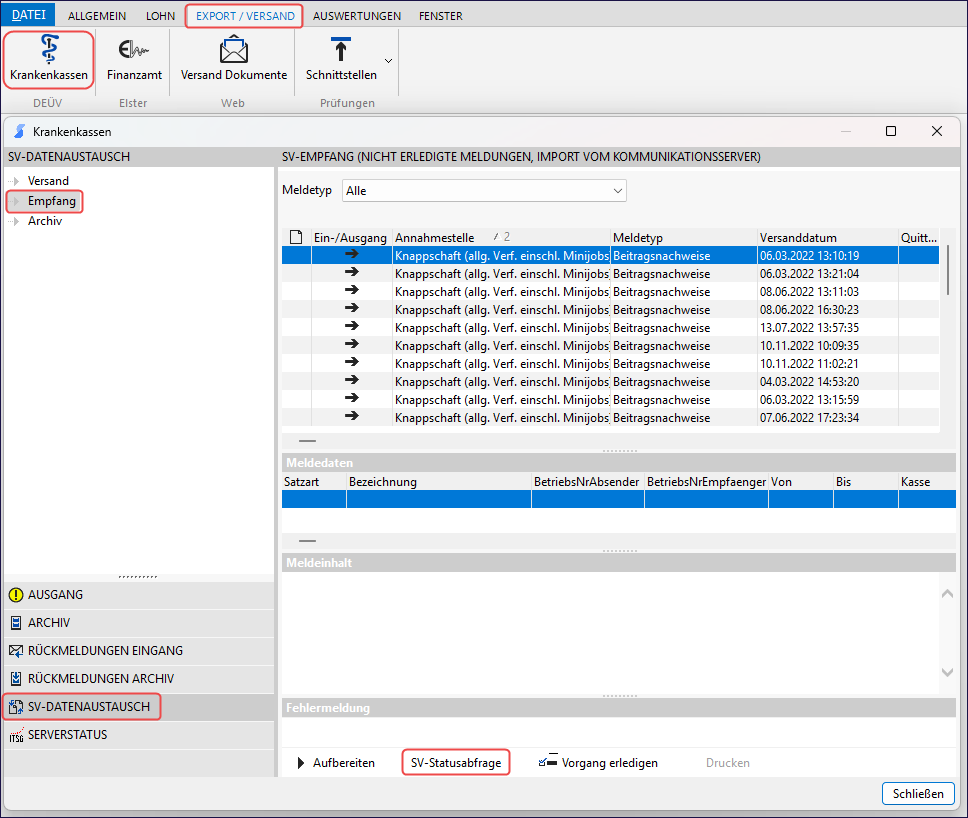Select the RÜCKMELDUNGEN ARCHIV section
Screen dimensions: 968x818
click(101, 679)
